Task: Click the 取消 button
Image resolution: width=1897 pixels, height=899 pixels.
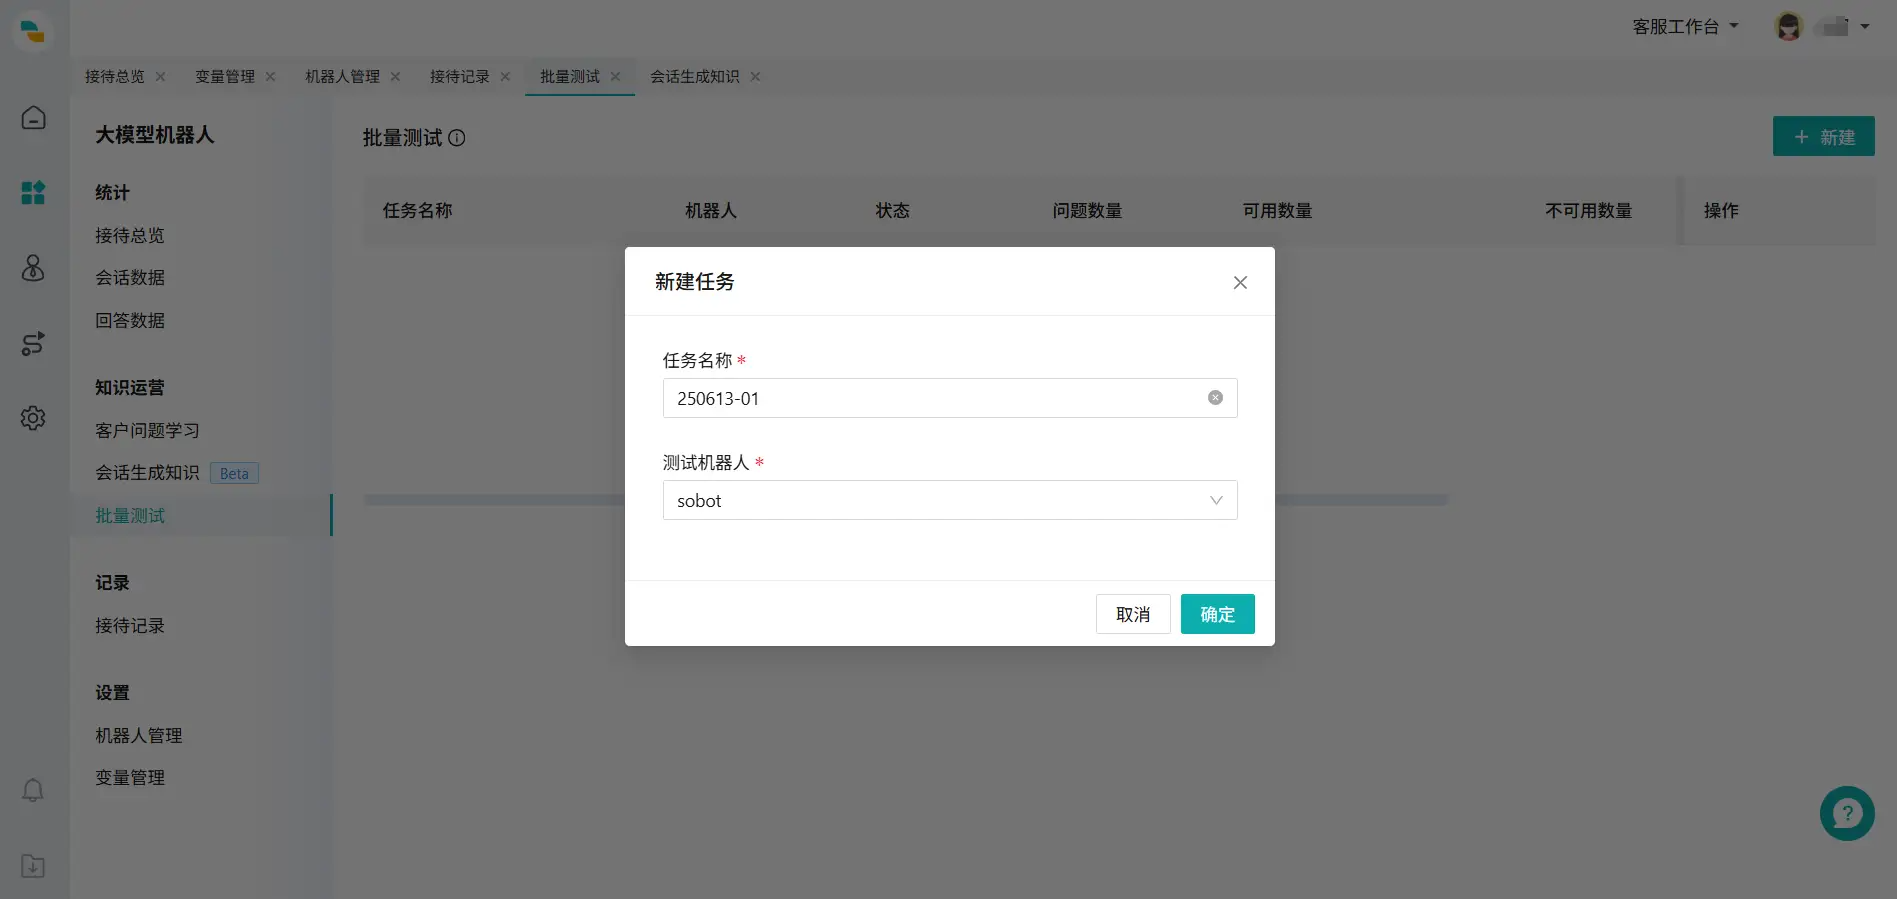Action: point(1133,614)
